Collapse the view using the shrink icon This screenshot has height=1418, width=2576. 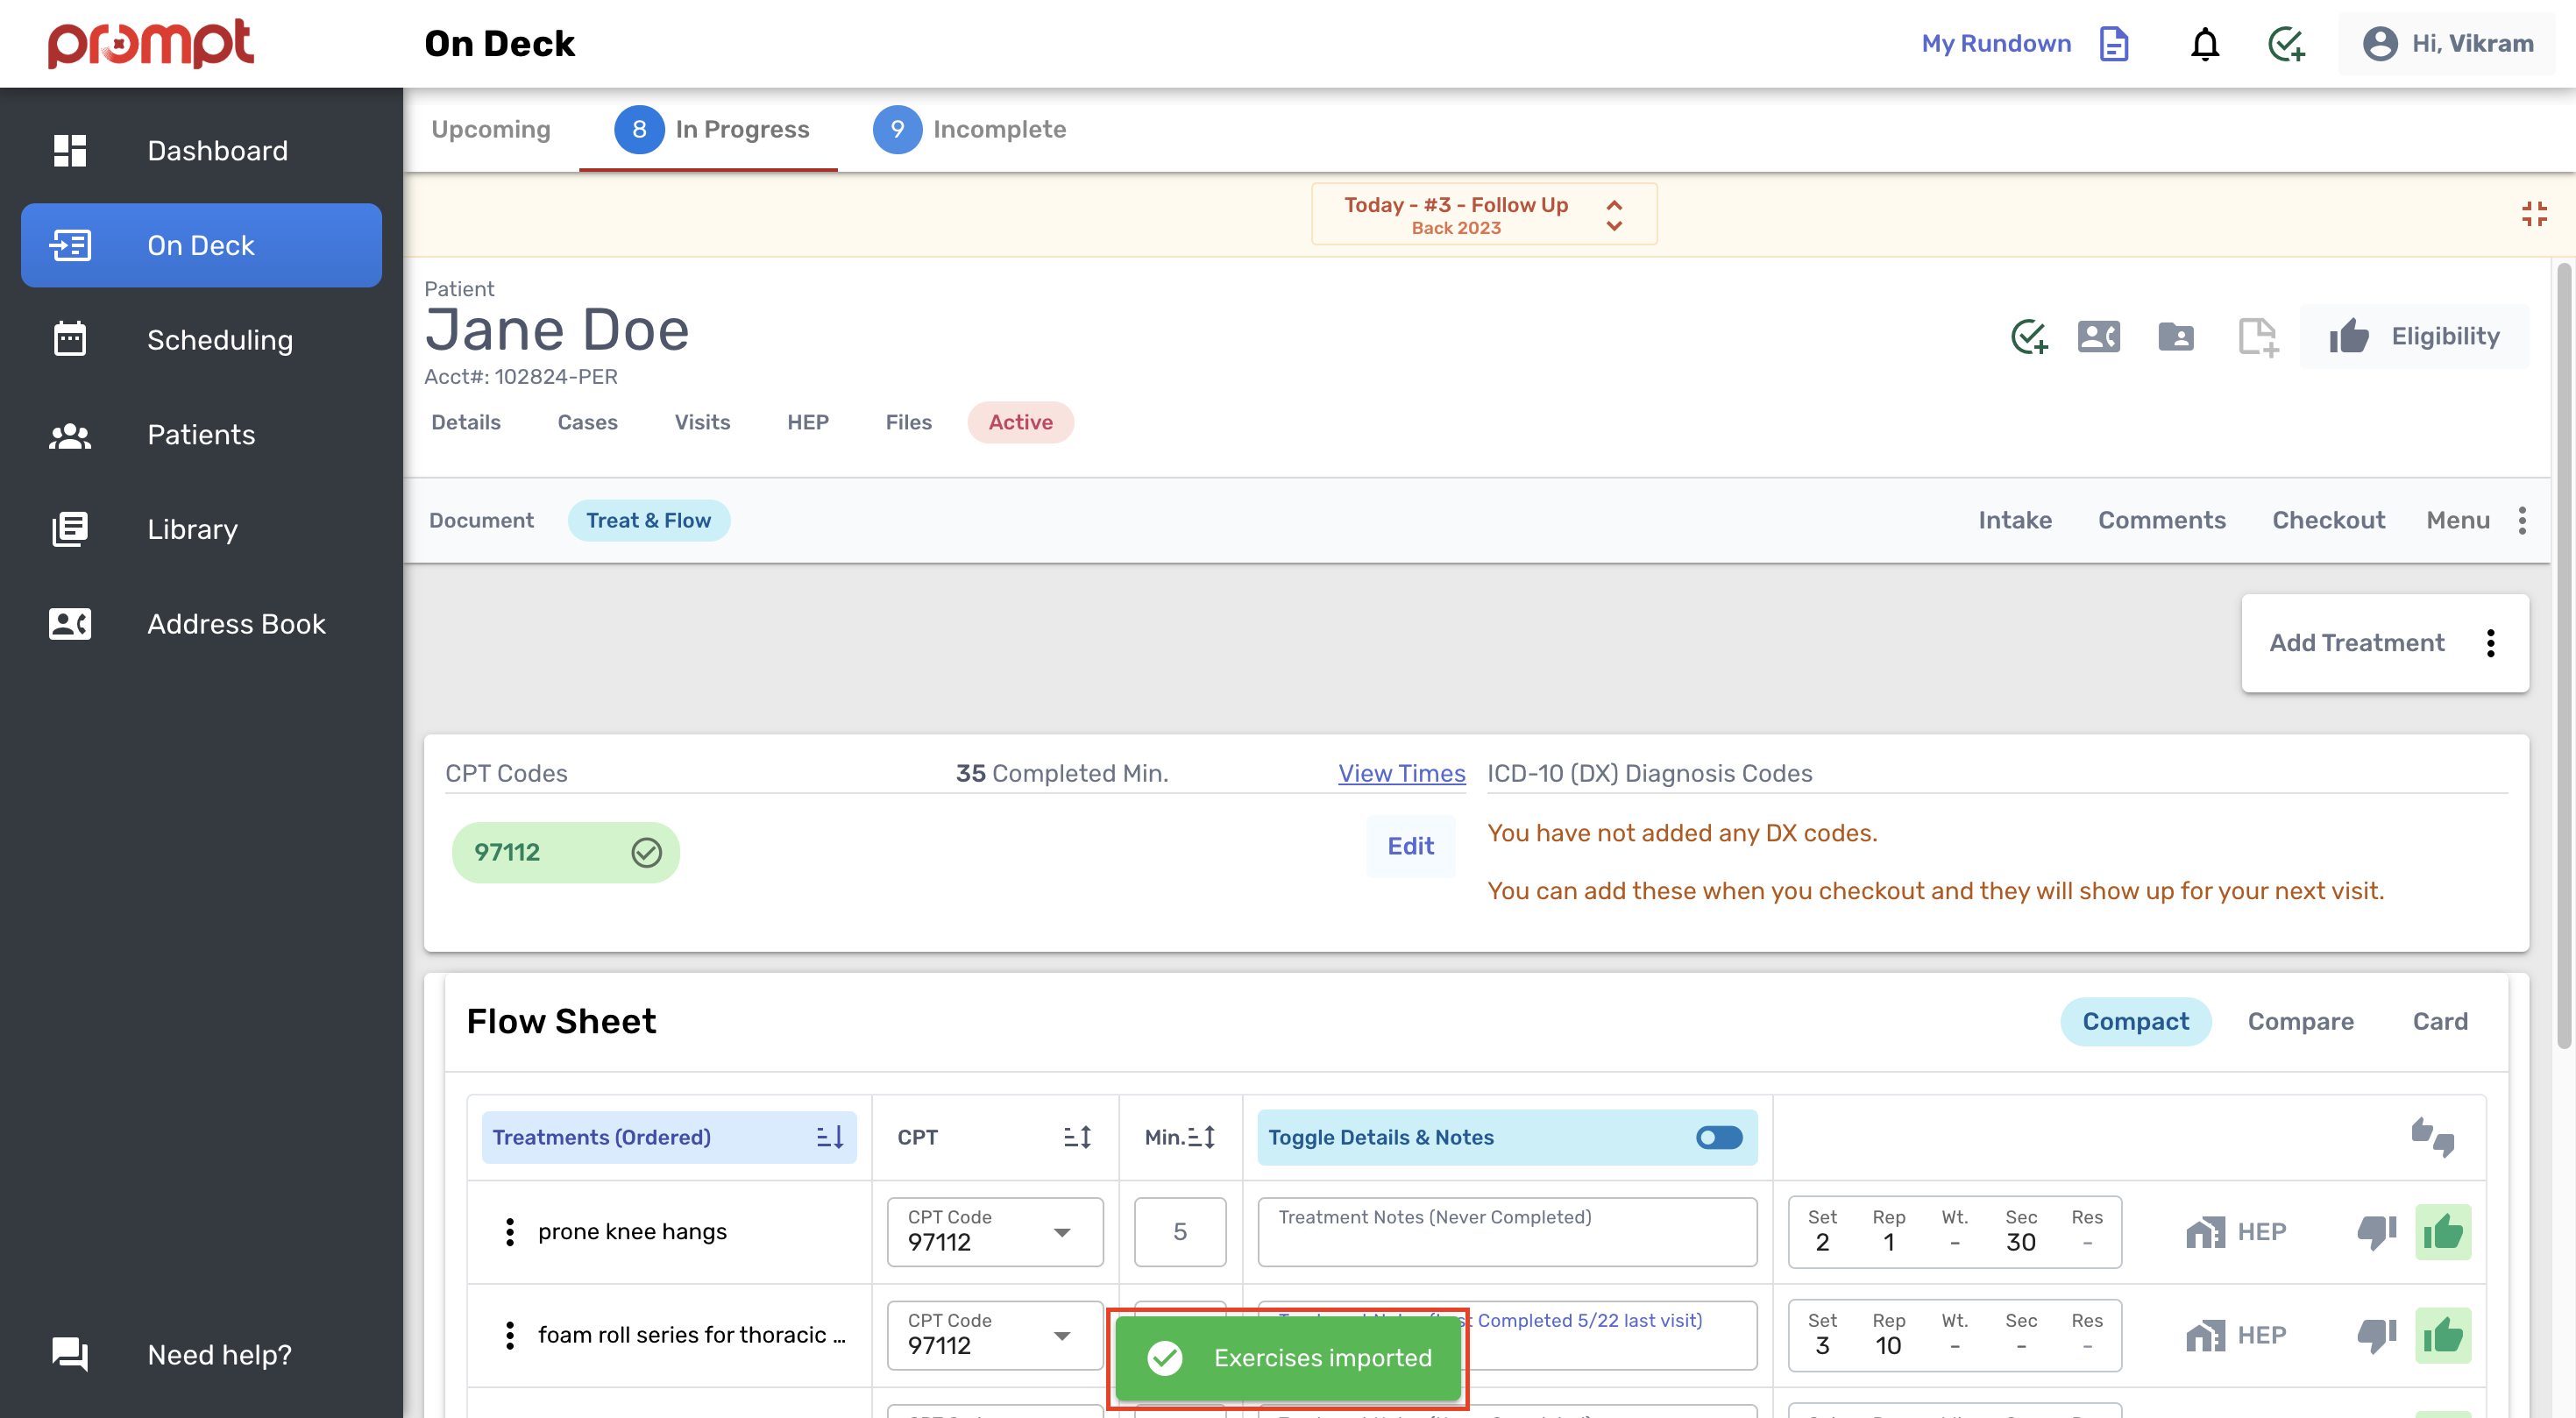pyautogui.click(x=2536, y=213)
